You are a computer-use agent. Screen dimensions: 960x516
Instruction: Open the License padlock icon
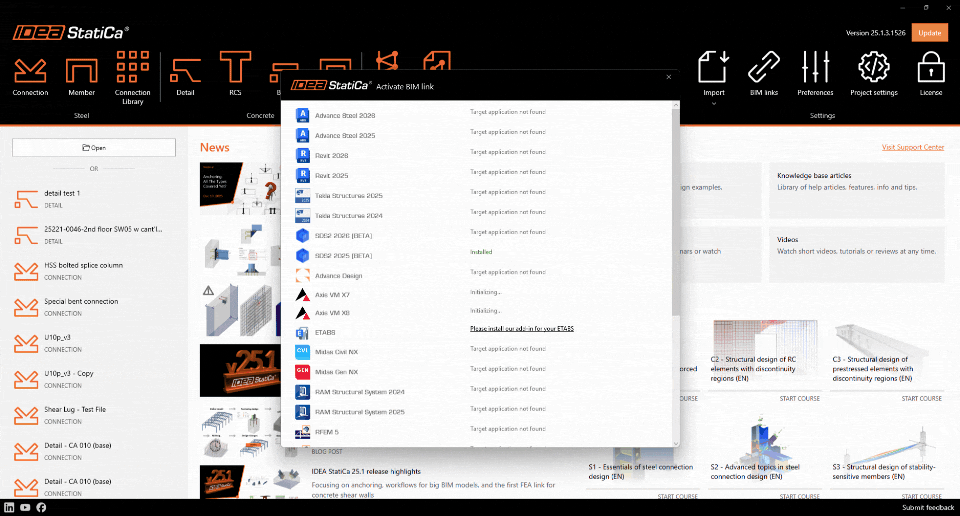pos(931,67)
